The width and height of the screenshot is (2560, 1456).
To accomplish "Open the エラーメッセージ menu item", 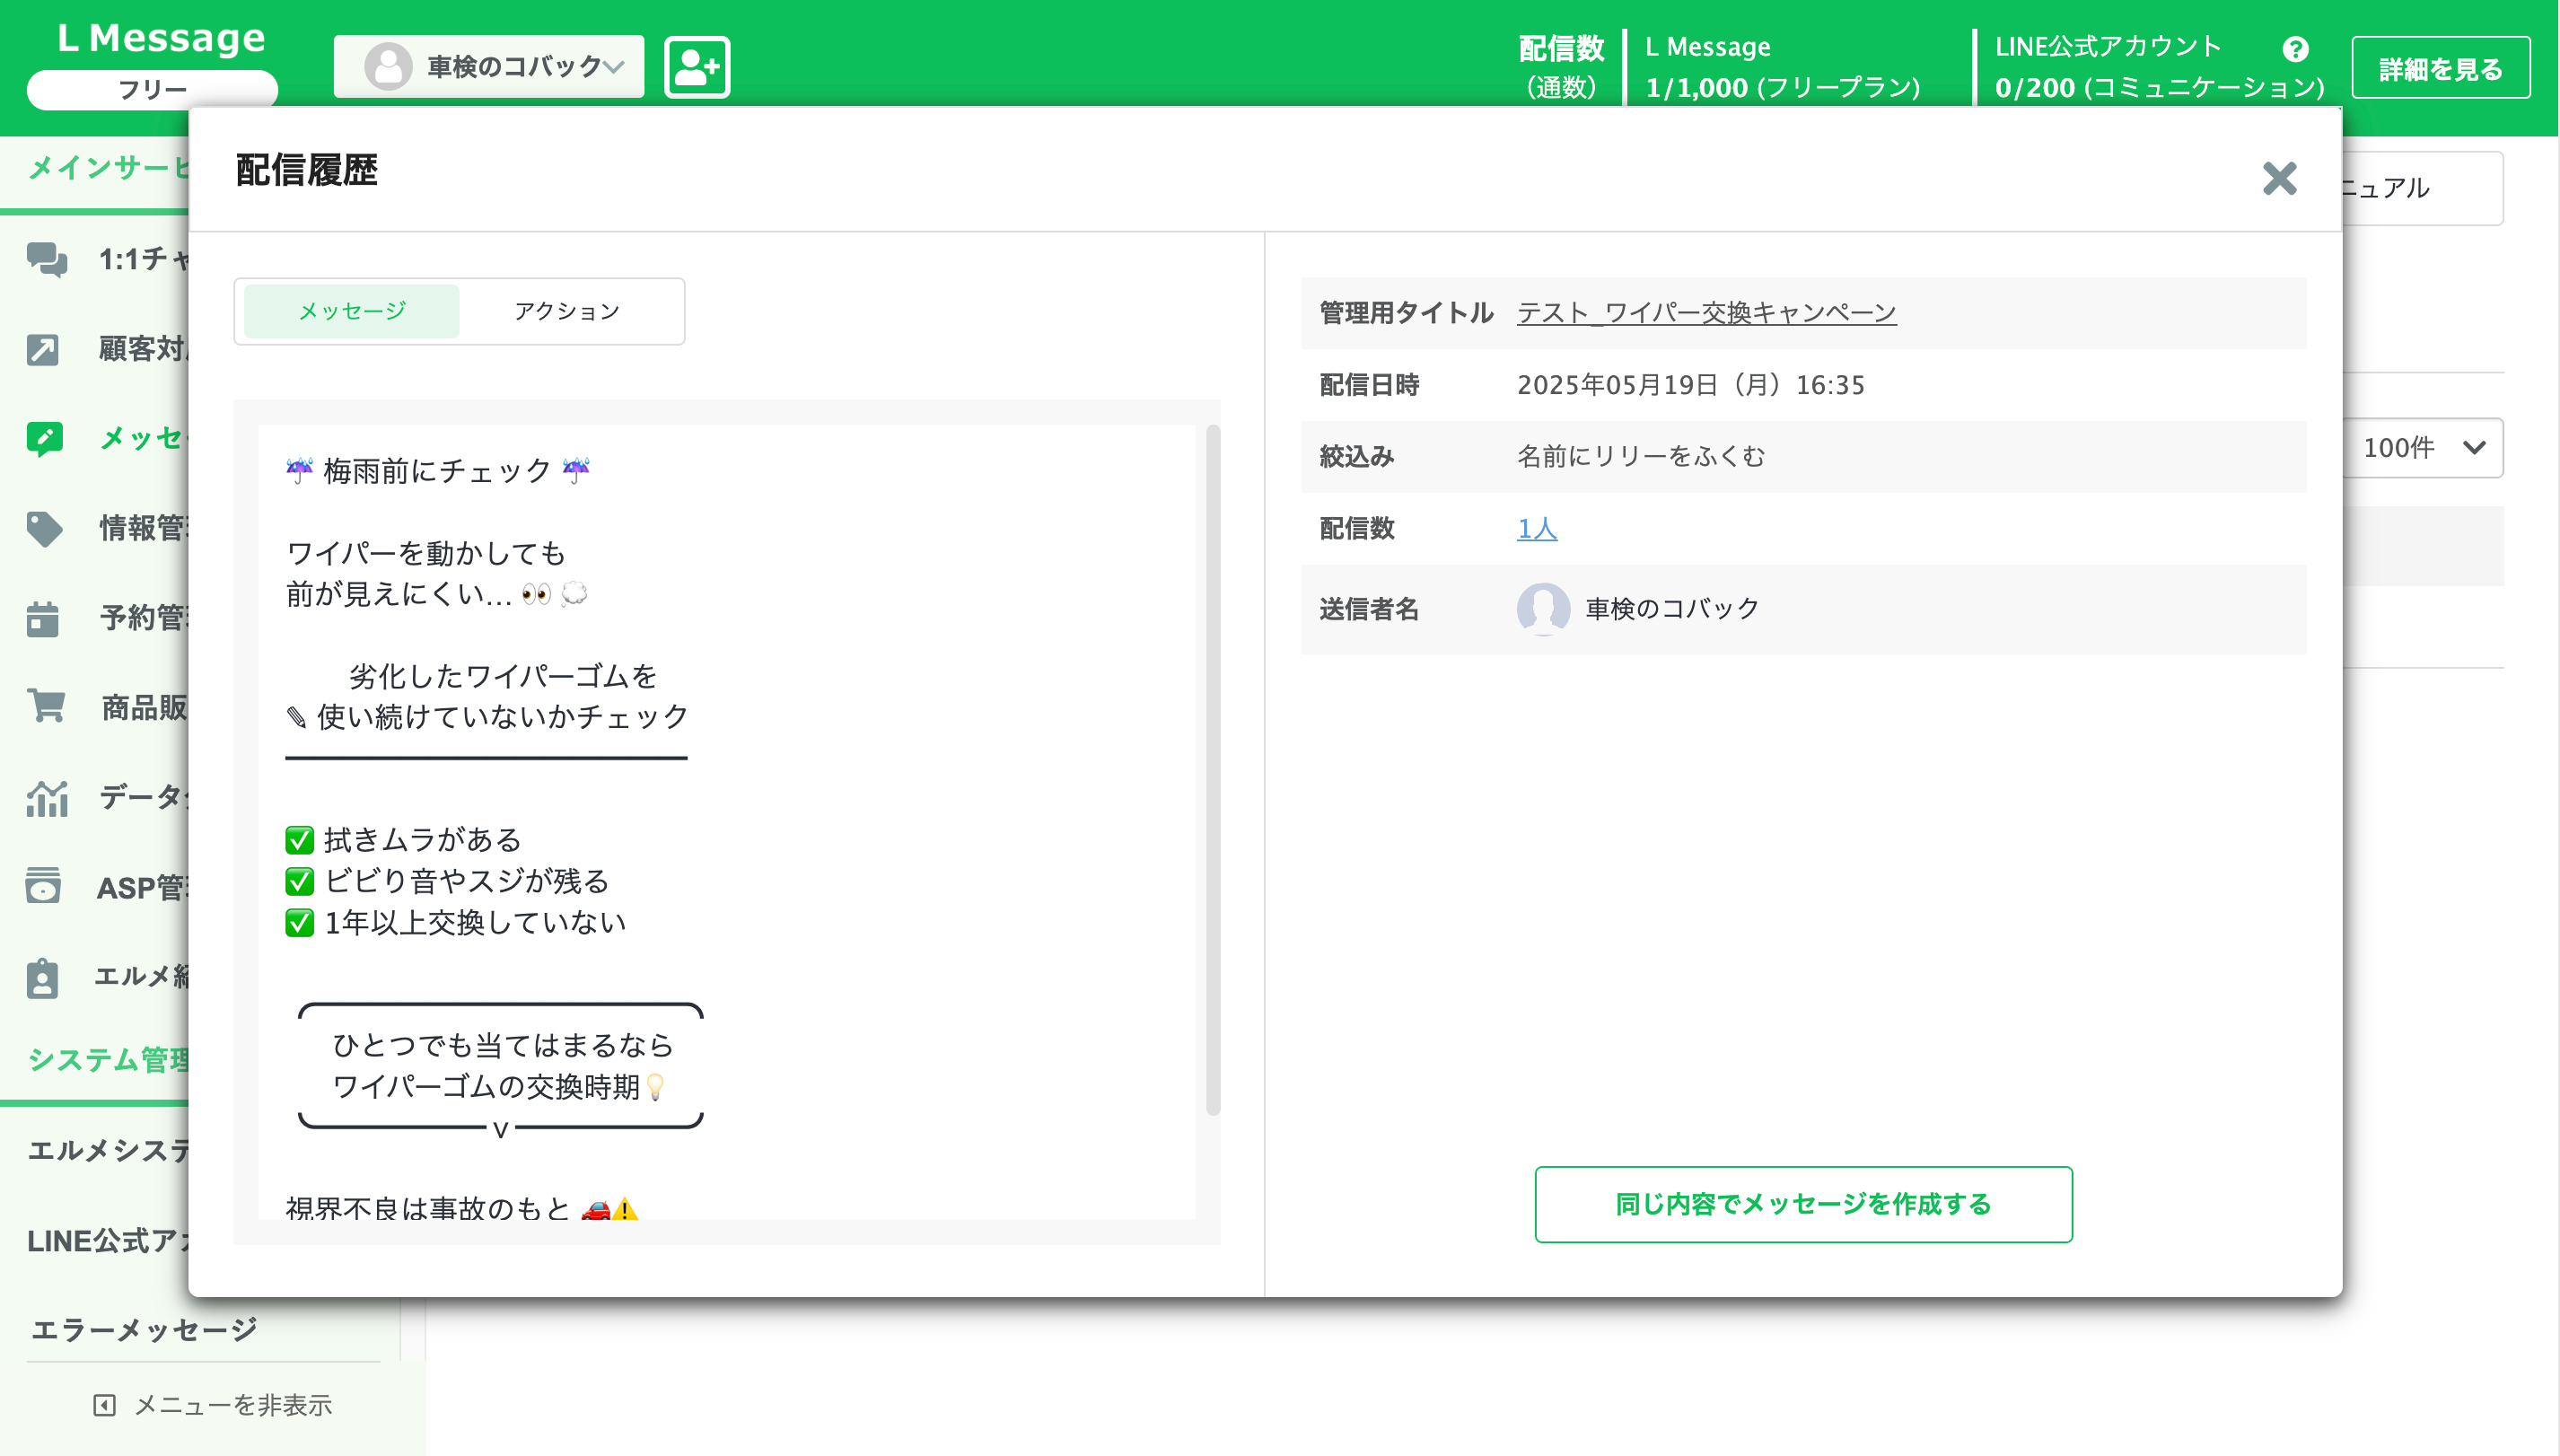I will click(x=144, y=1330).
